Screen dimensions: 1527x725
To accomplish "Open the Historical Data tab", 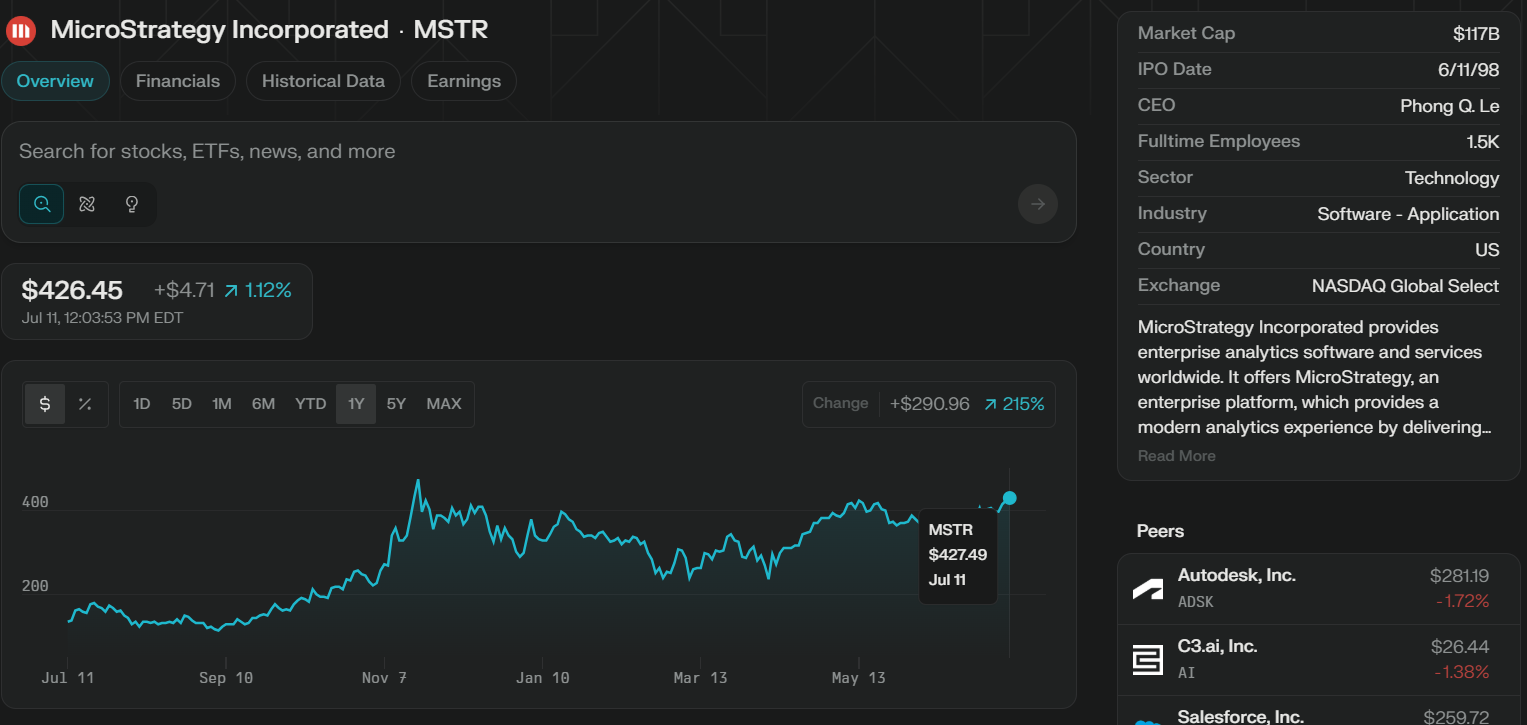I will 323,81.
